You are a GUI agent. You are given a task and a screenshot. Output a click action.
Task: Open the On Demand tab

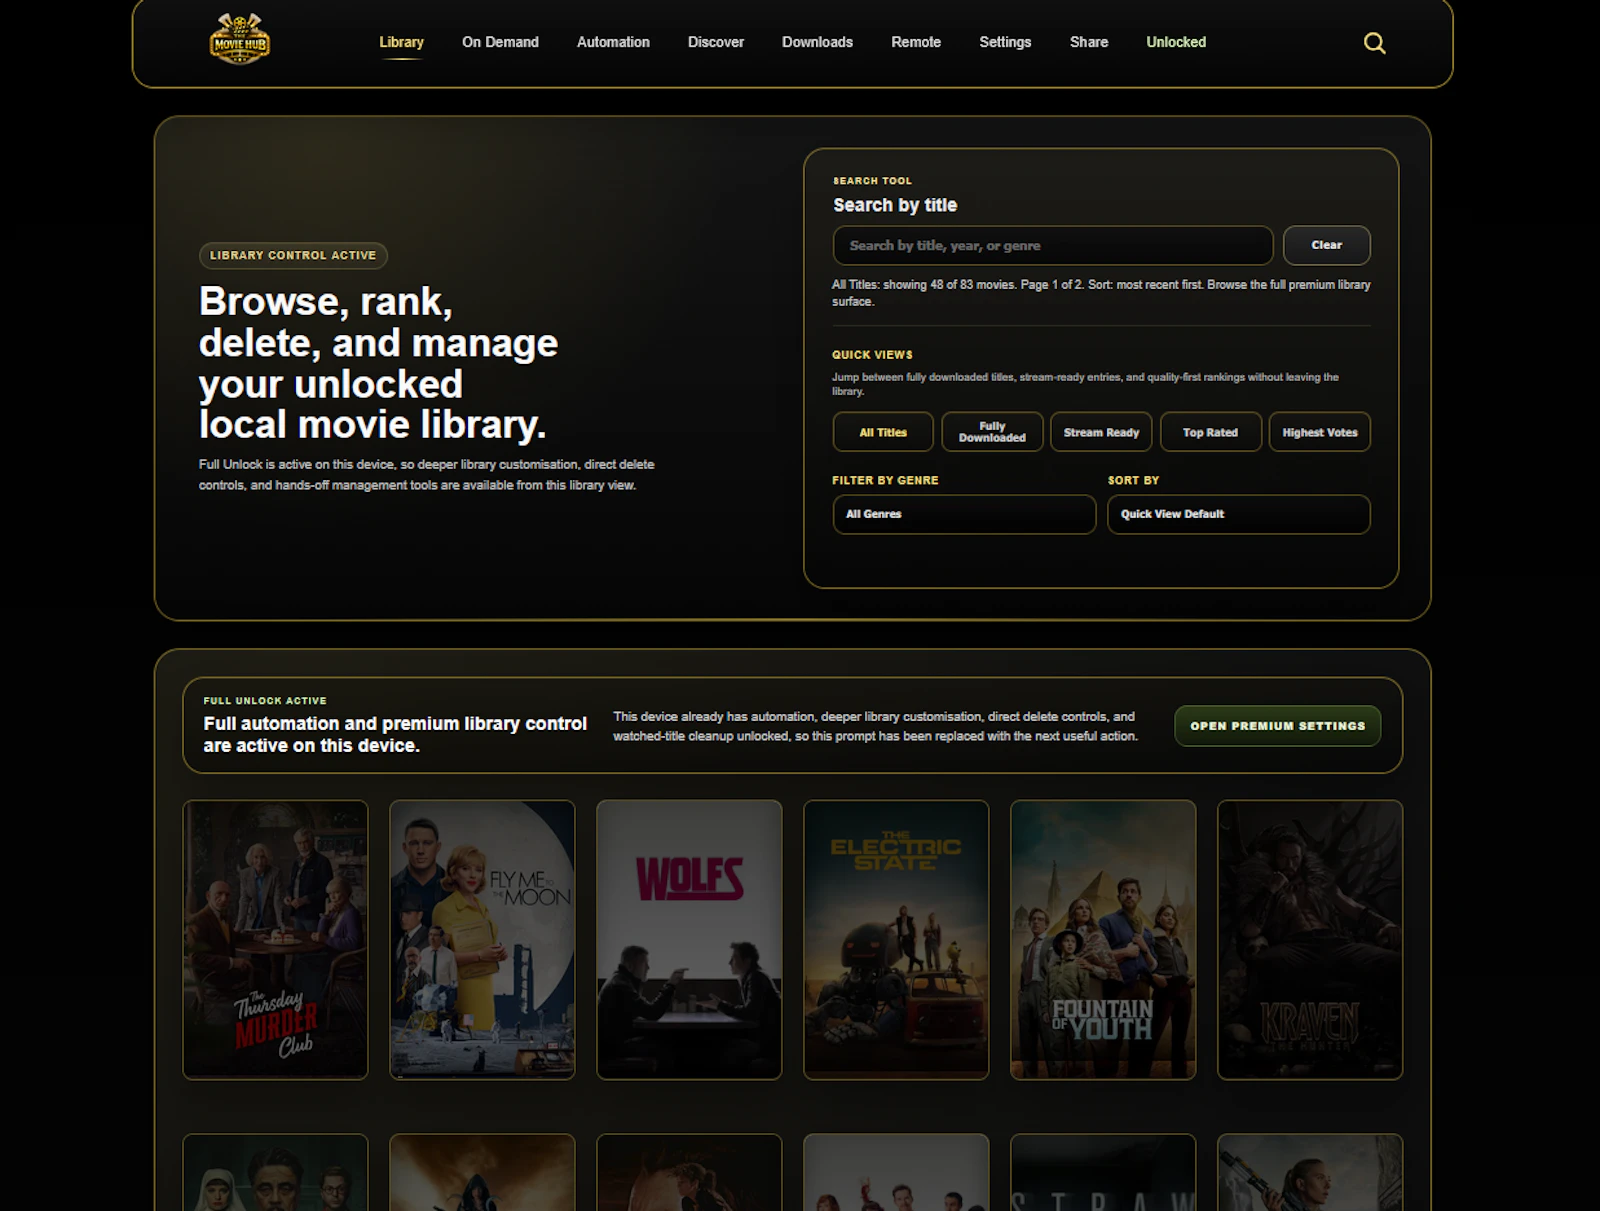pyautogui.click(x=500, y=42)
